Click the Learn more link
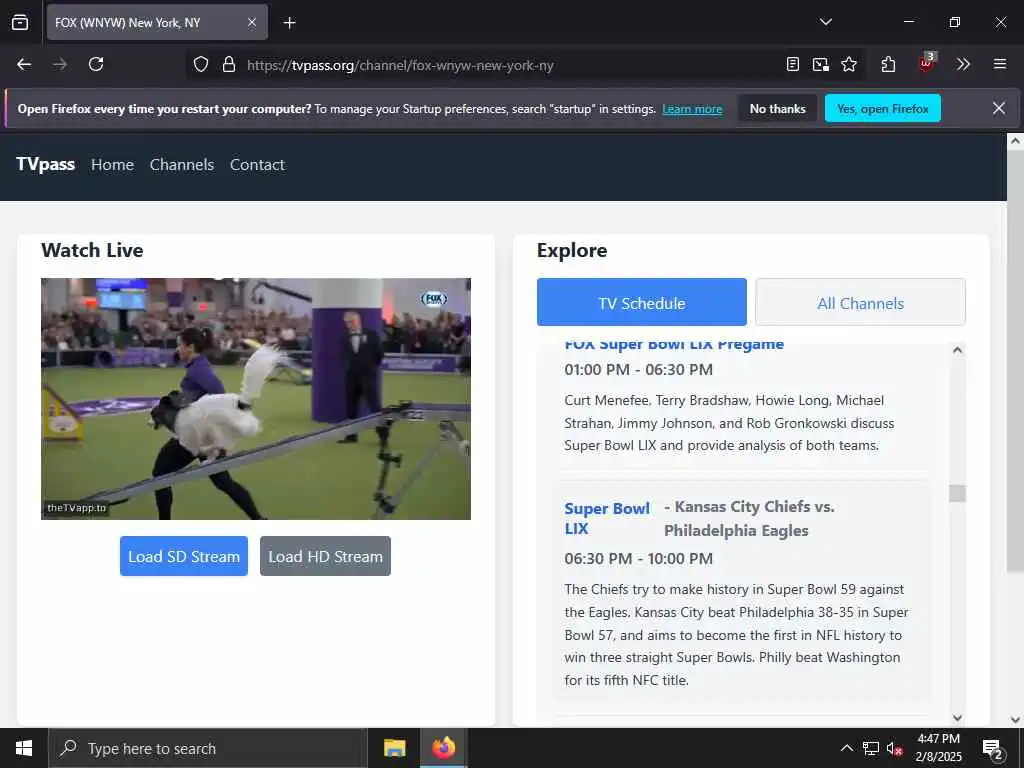The image size is (1024, 768). tap(692, 109)
